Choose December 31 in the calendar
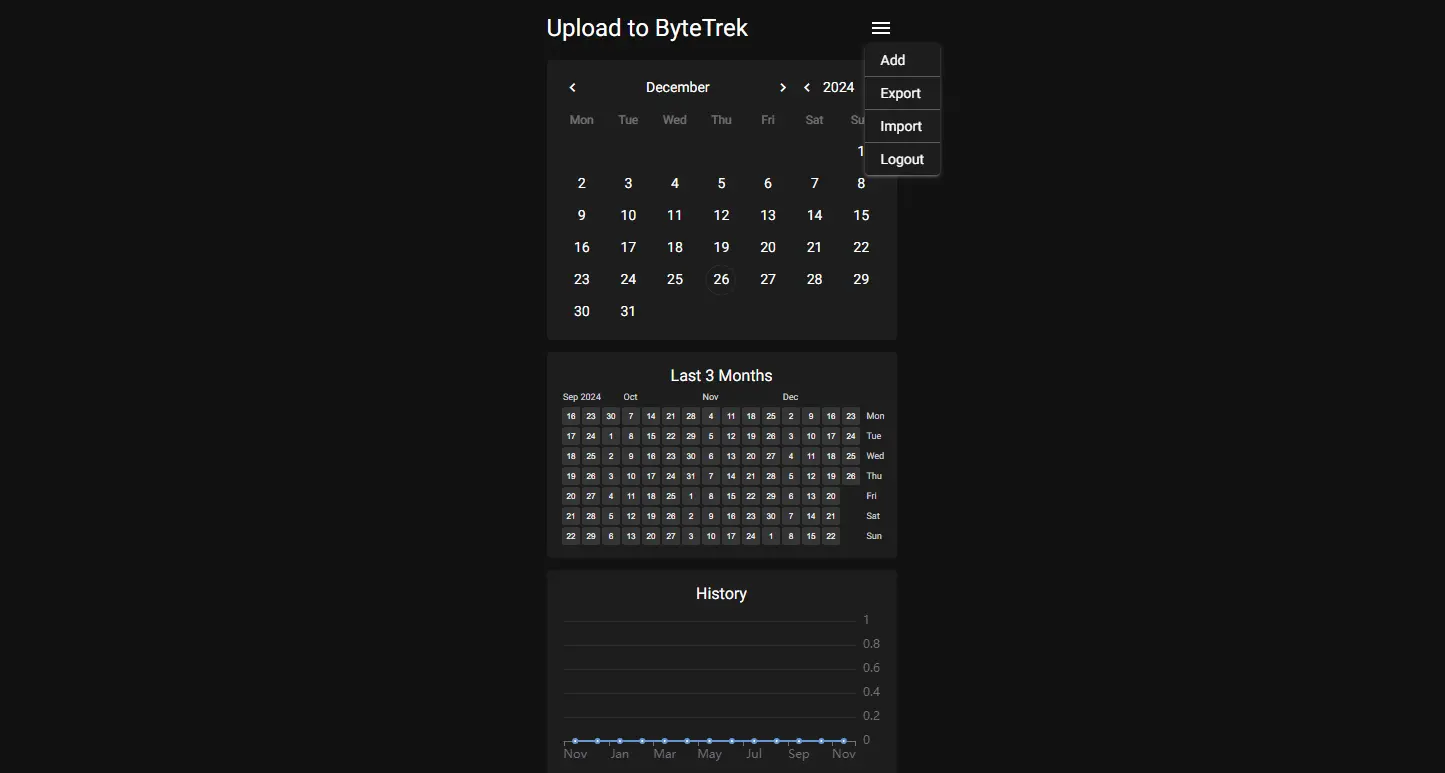The image size is (1445, 773). [x=628, y=311]
